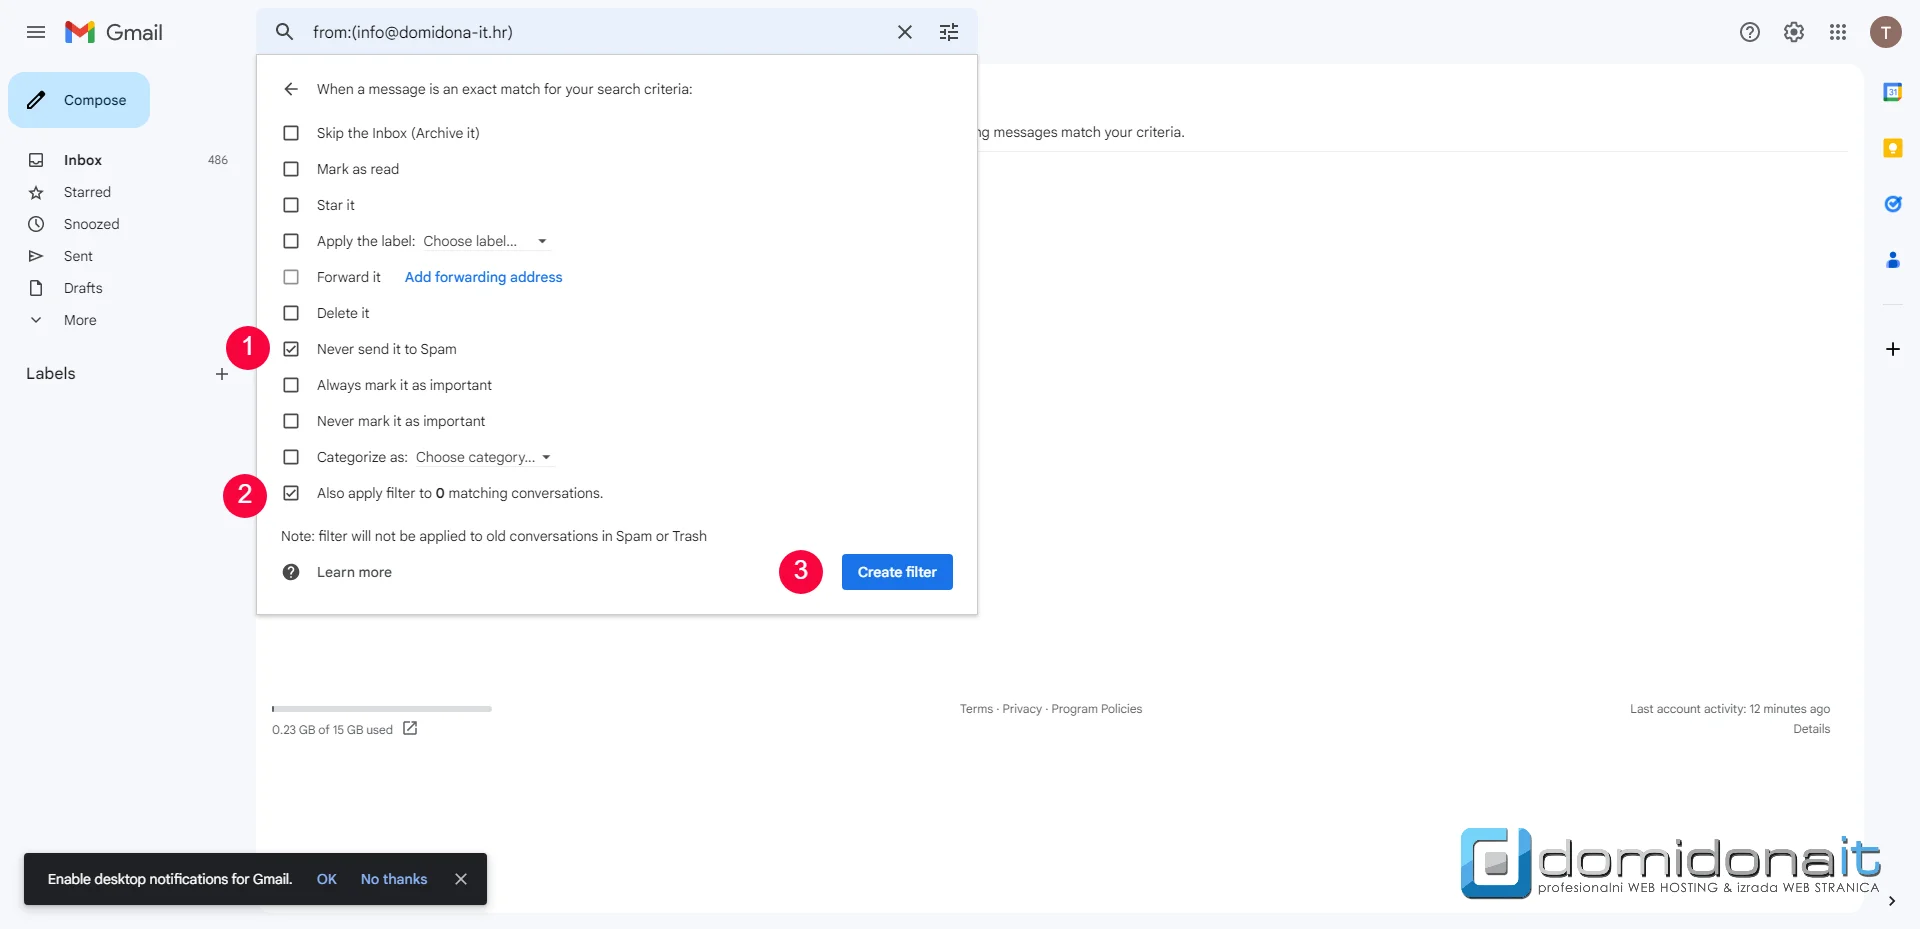Viewport: 1920px width, 929px height.
Task: Open account activity Details link
Action: coord(1811,729)
